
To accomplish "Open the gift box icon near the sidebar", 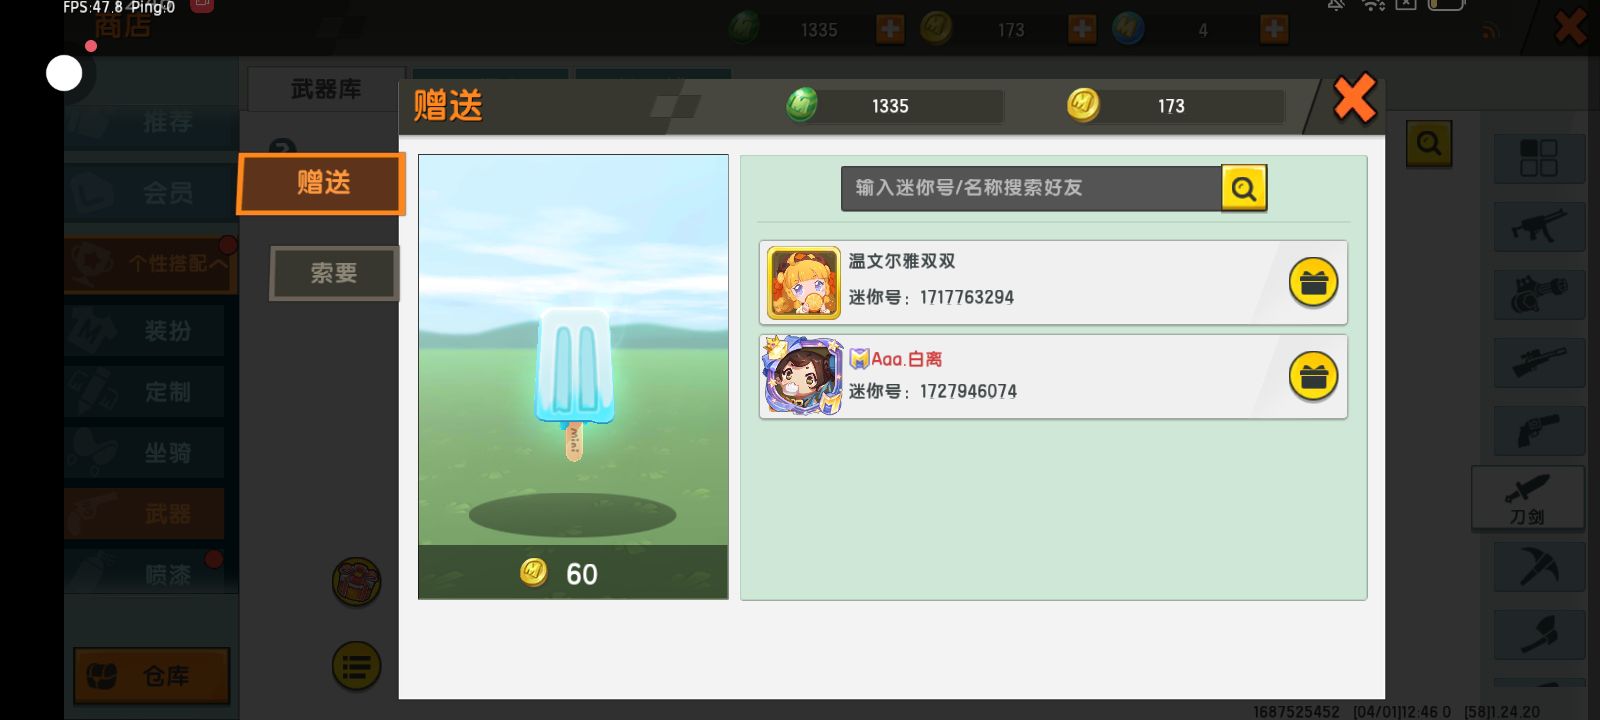I will (x=356, y=582).
